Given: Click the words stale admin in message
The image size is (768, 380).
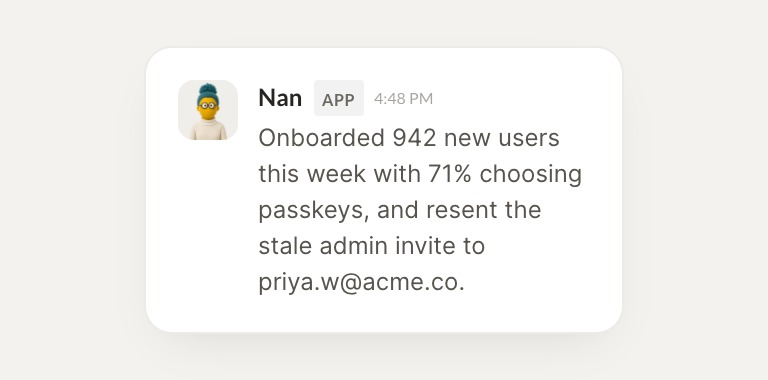Looking at the screenshot, I should tap(323, 246).
